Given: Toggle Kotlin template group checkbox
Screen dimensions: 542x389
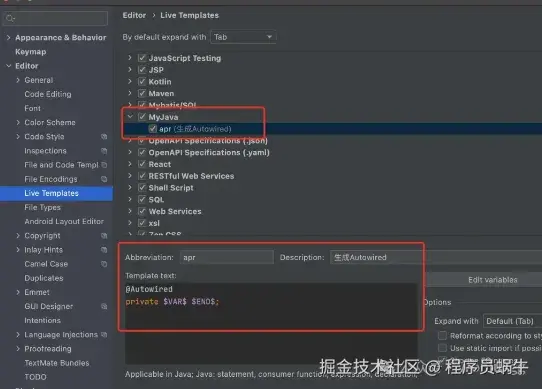Looking at the screenshot, I should [142, 82].
